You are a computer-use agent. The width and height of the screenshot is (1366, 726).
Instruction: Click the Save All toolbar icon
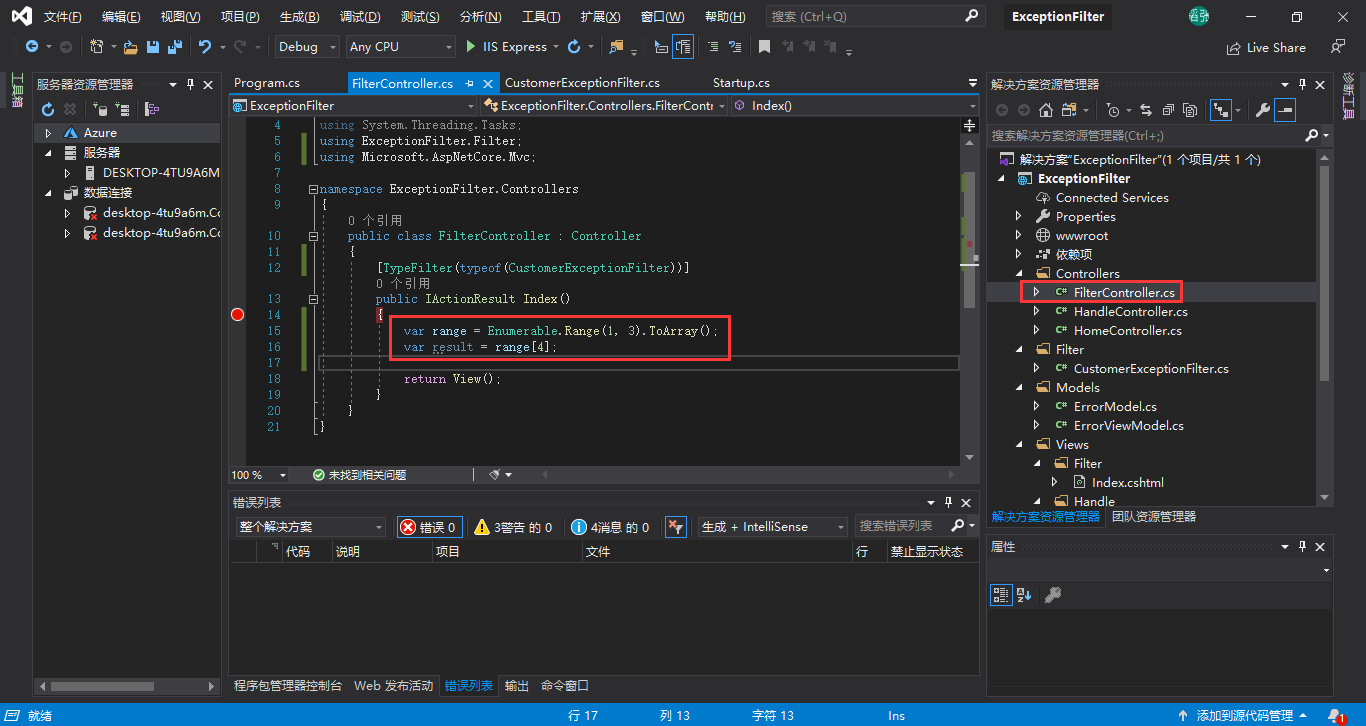point(175,47)
